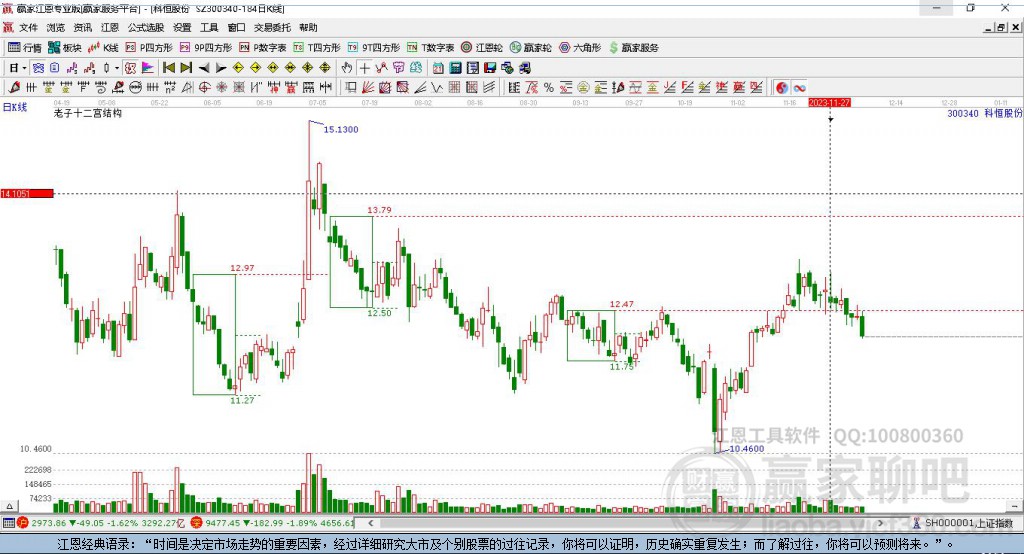Select the circled crosshair target tool
Image resolution: width=1024 pixels, height=554 pixels.
(x=204, y=88)
